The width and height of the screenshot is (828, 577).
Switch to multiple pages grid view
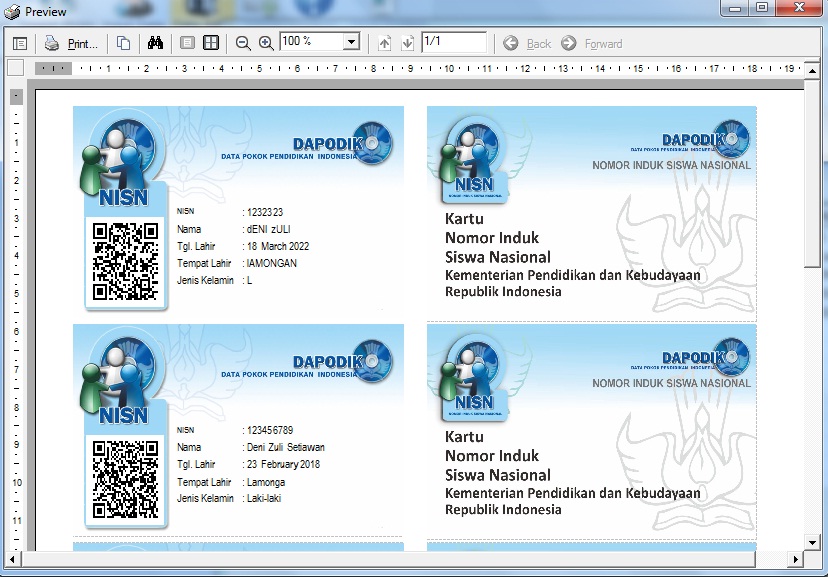tap(211, 43)
